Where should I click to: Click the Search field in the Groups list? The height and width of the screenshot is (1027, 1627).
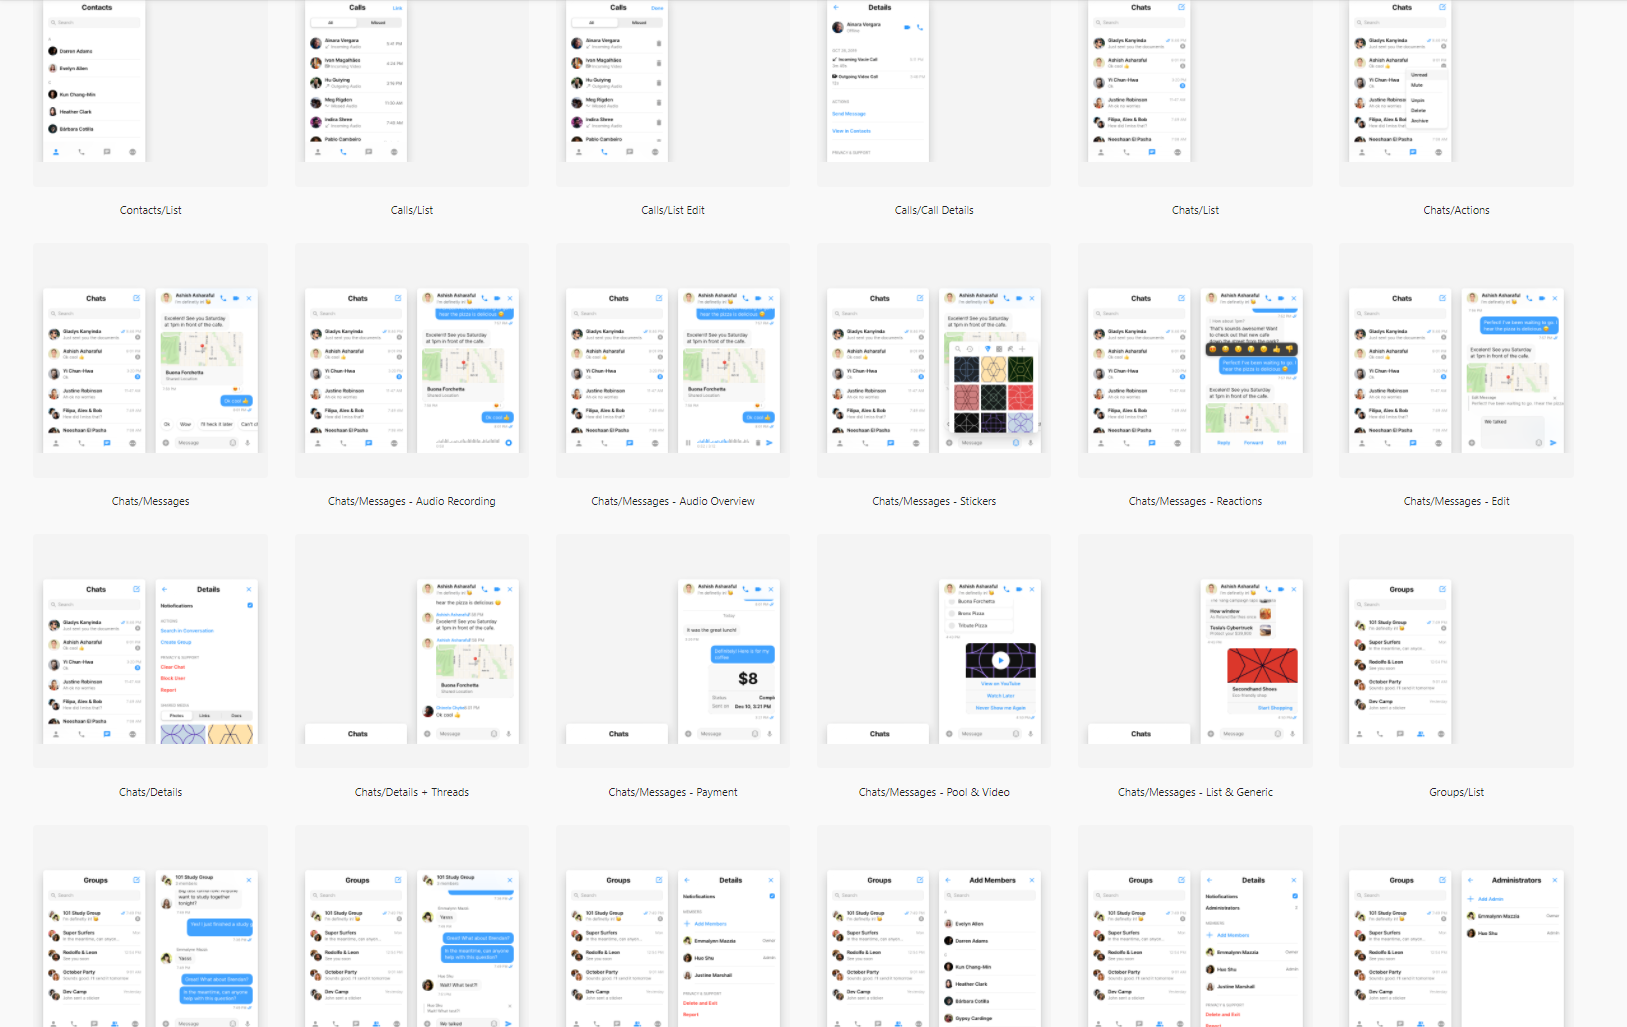pos(1400,604)
